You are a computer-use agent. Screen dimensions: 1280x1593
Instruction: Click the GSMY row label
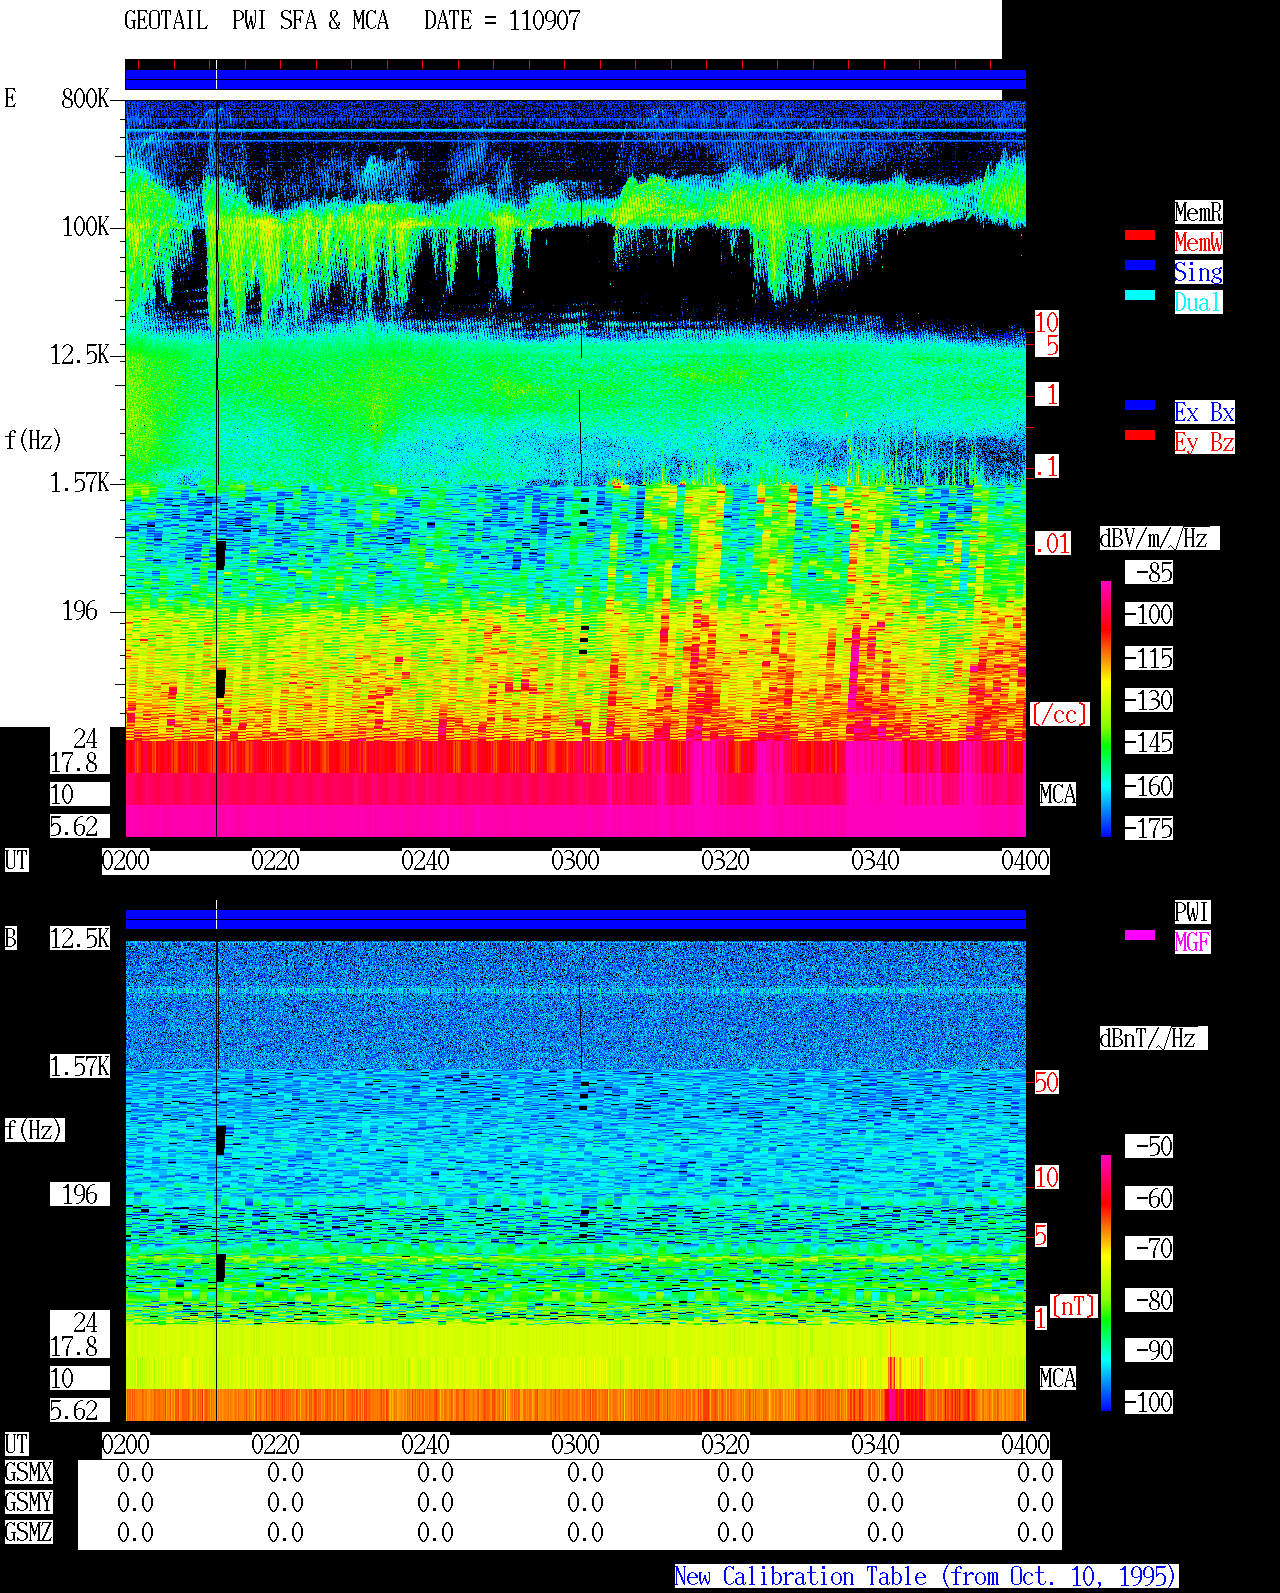[x=28, y=1502]
